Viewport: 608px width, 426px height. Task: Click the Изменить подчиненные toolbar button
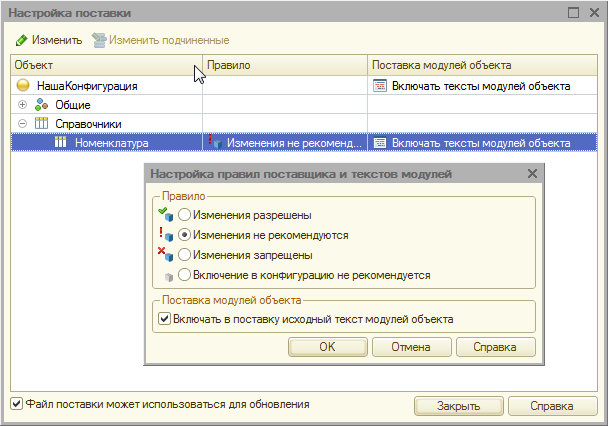[161, 40]
